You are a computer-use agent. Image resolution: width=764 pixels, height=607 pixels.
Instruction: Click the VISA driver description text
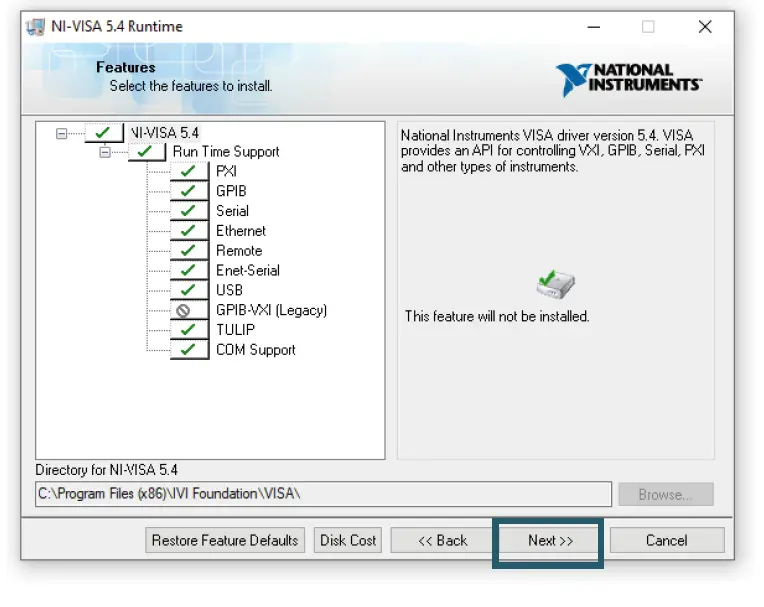pos(553,151)
